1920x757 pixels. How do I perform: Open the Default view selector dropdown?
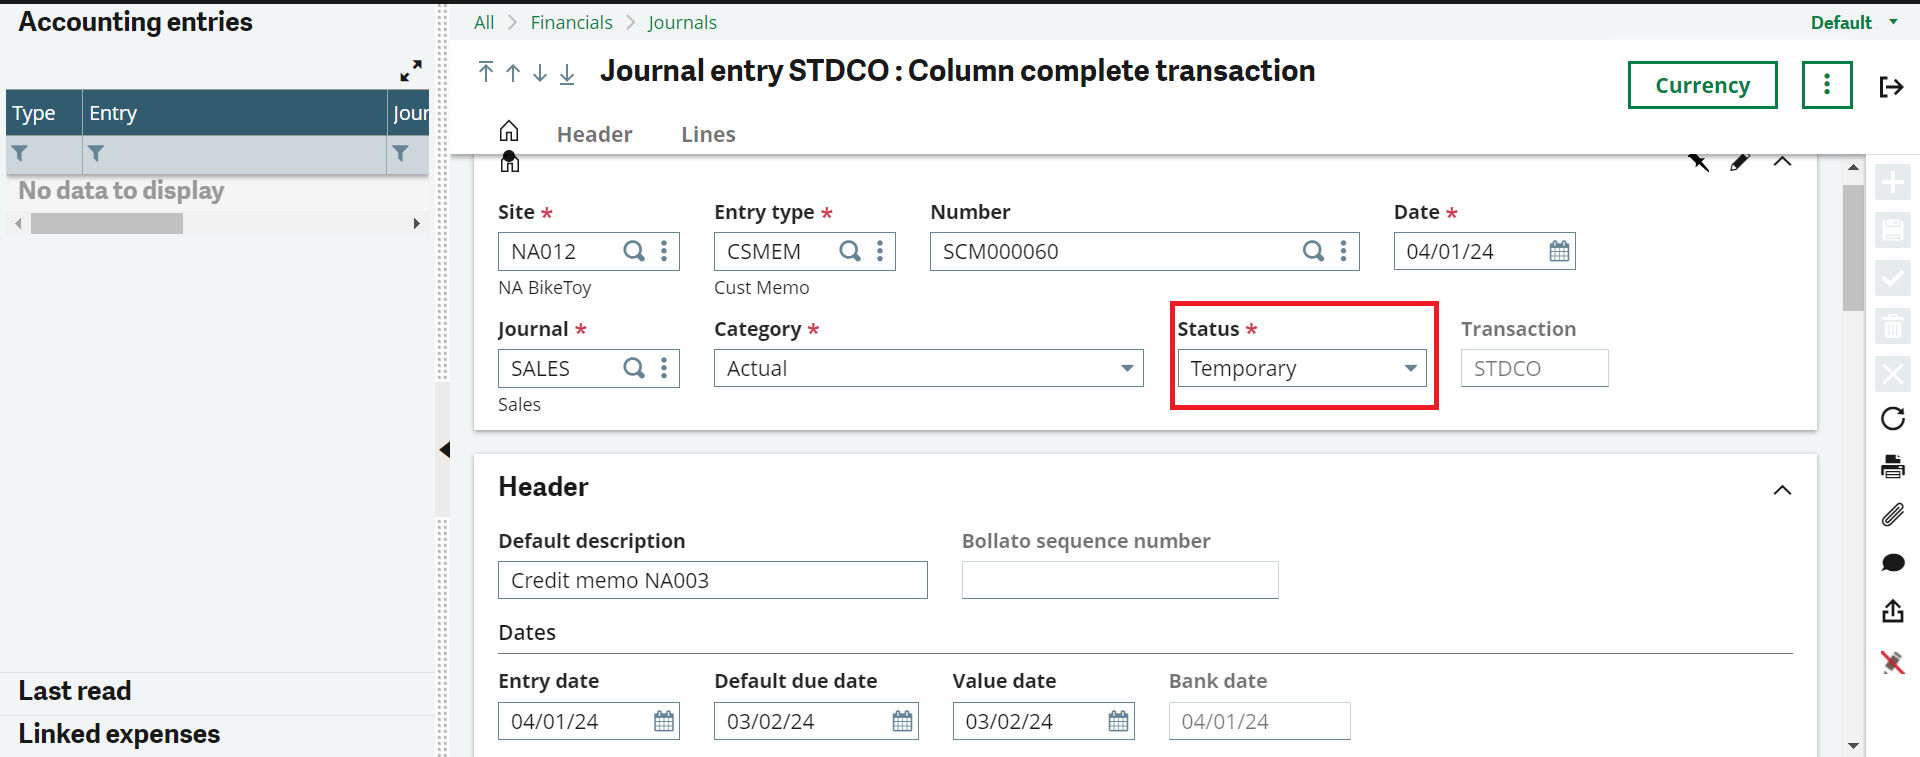[1852, 21]
